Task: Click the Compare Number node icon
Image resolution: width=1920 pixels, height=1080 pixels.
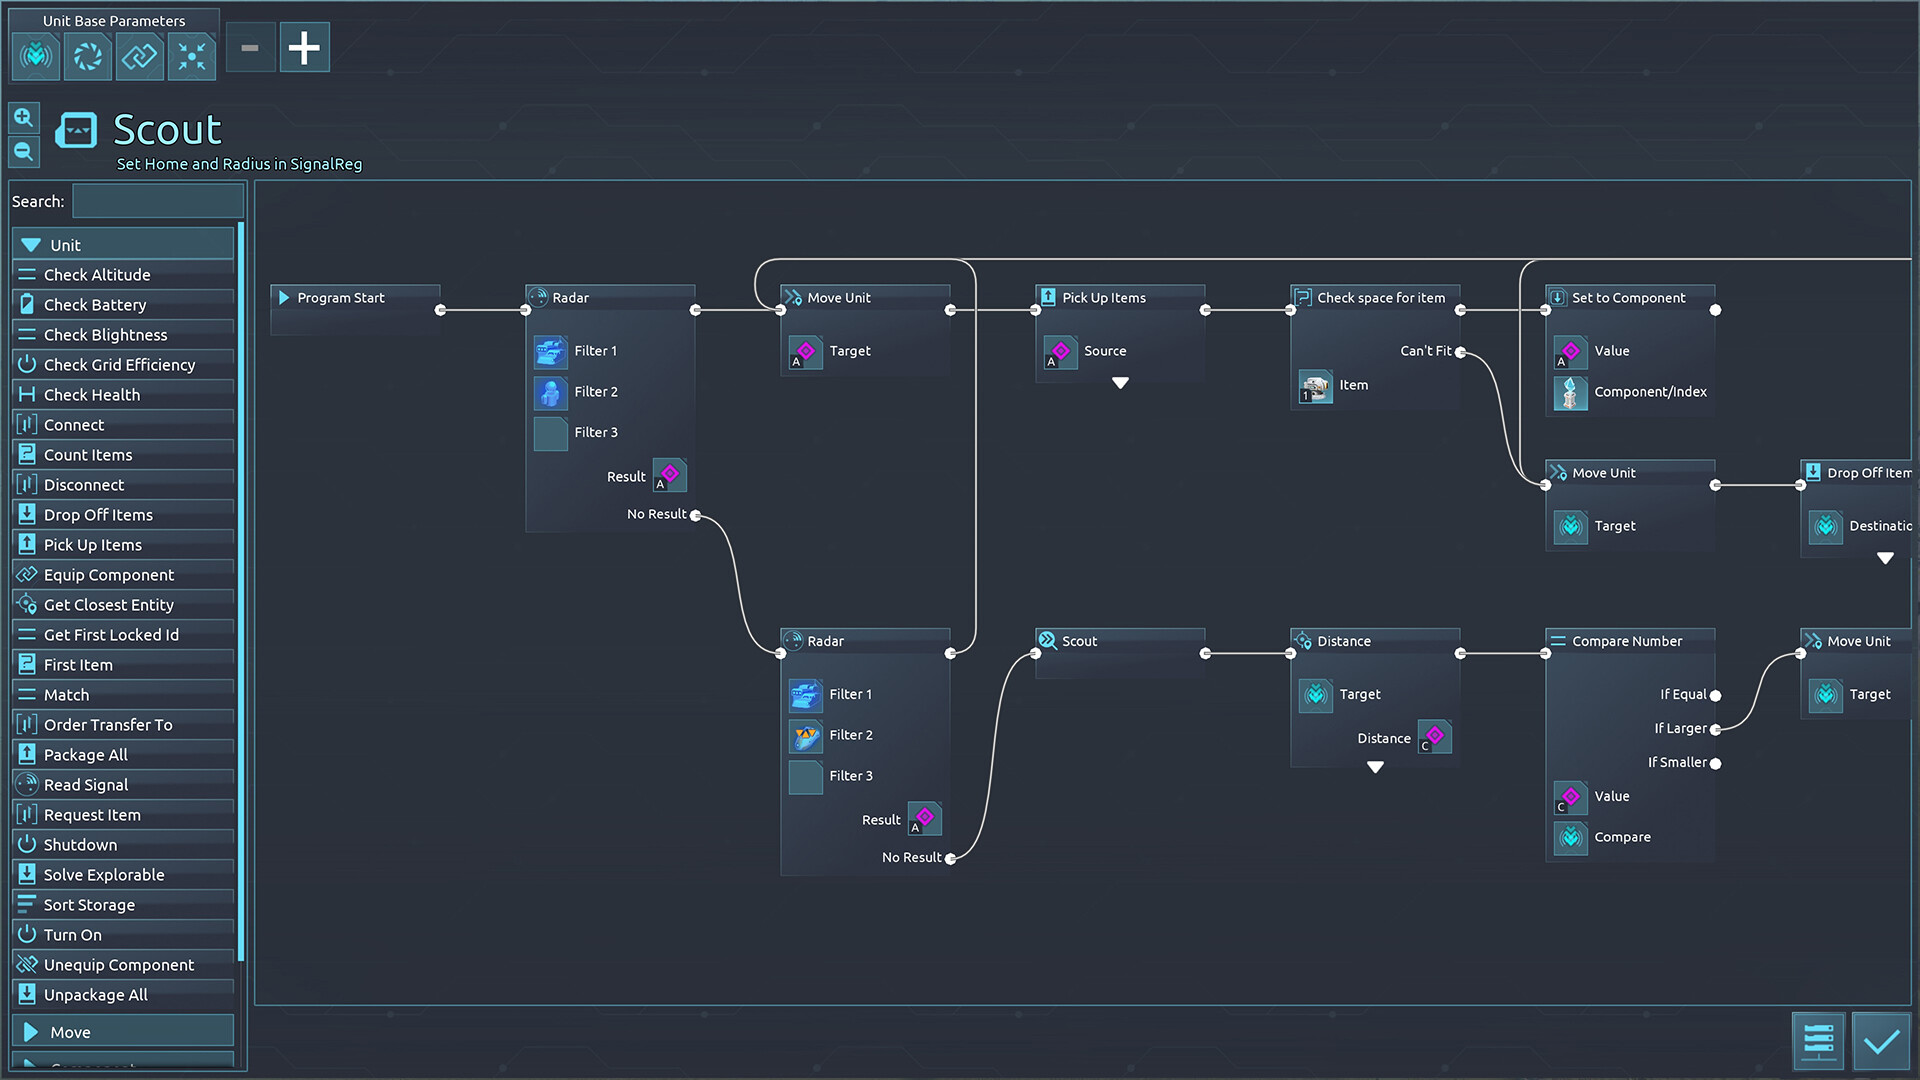Action: tap(1561, 641)
